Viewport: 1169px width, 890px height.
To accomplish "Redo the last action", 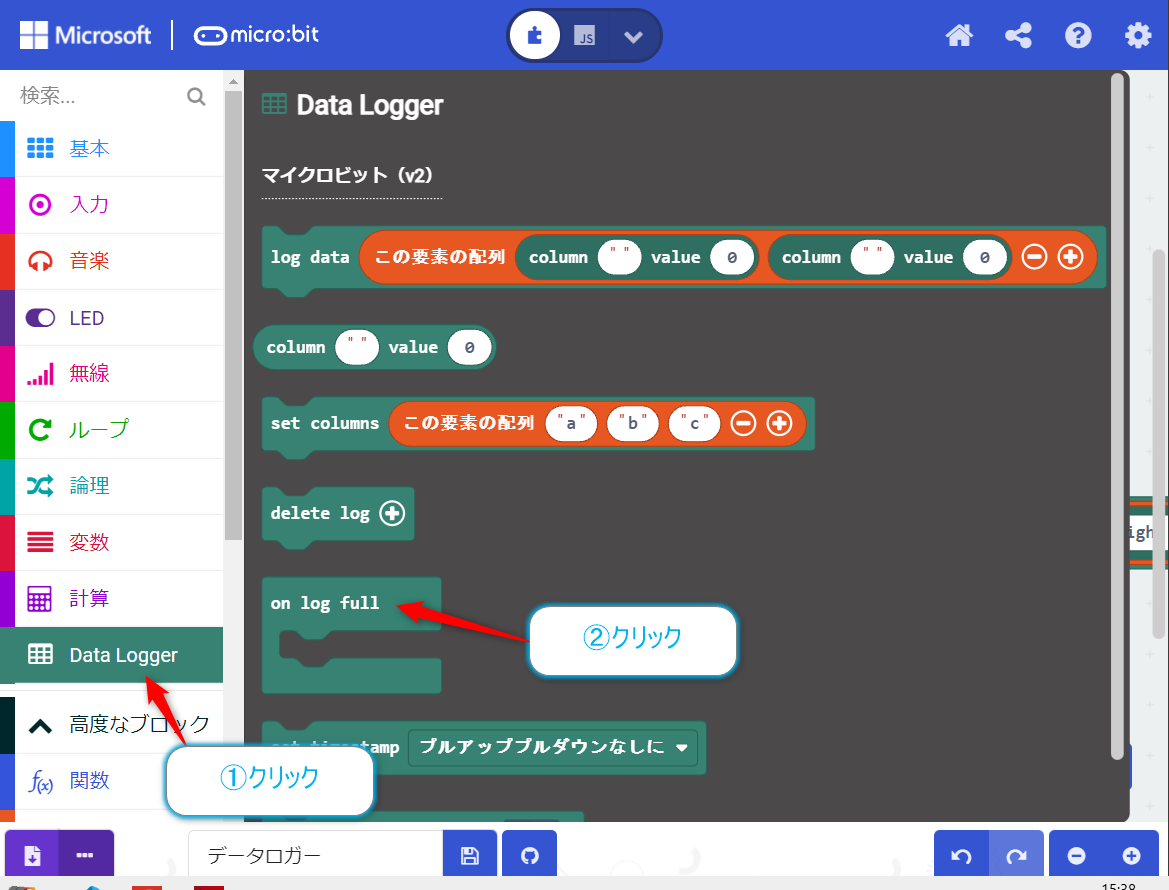I will pos(1016,855).
